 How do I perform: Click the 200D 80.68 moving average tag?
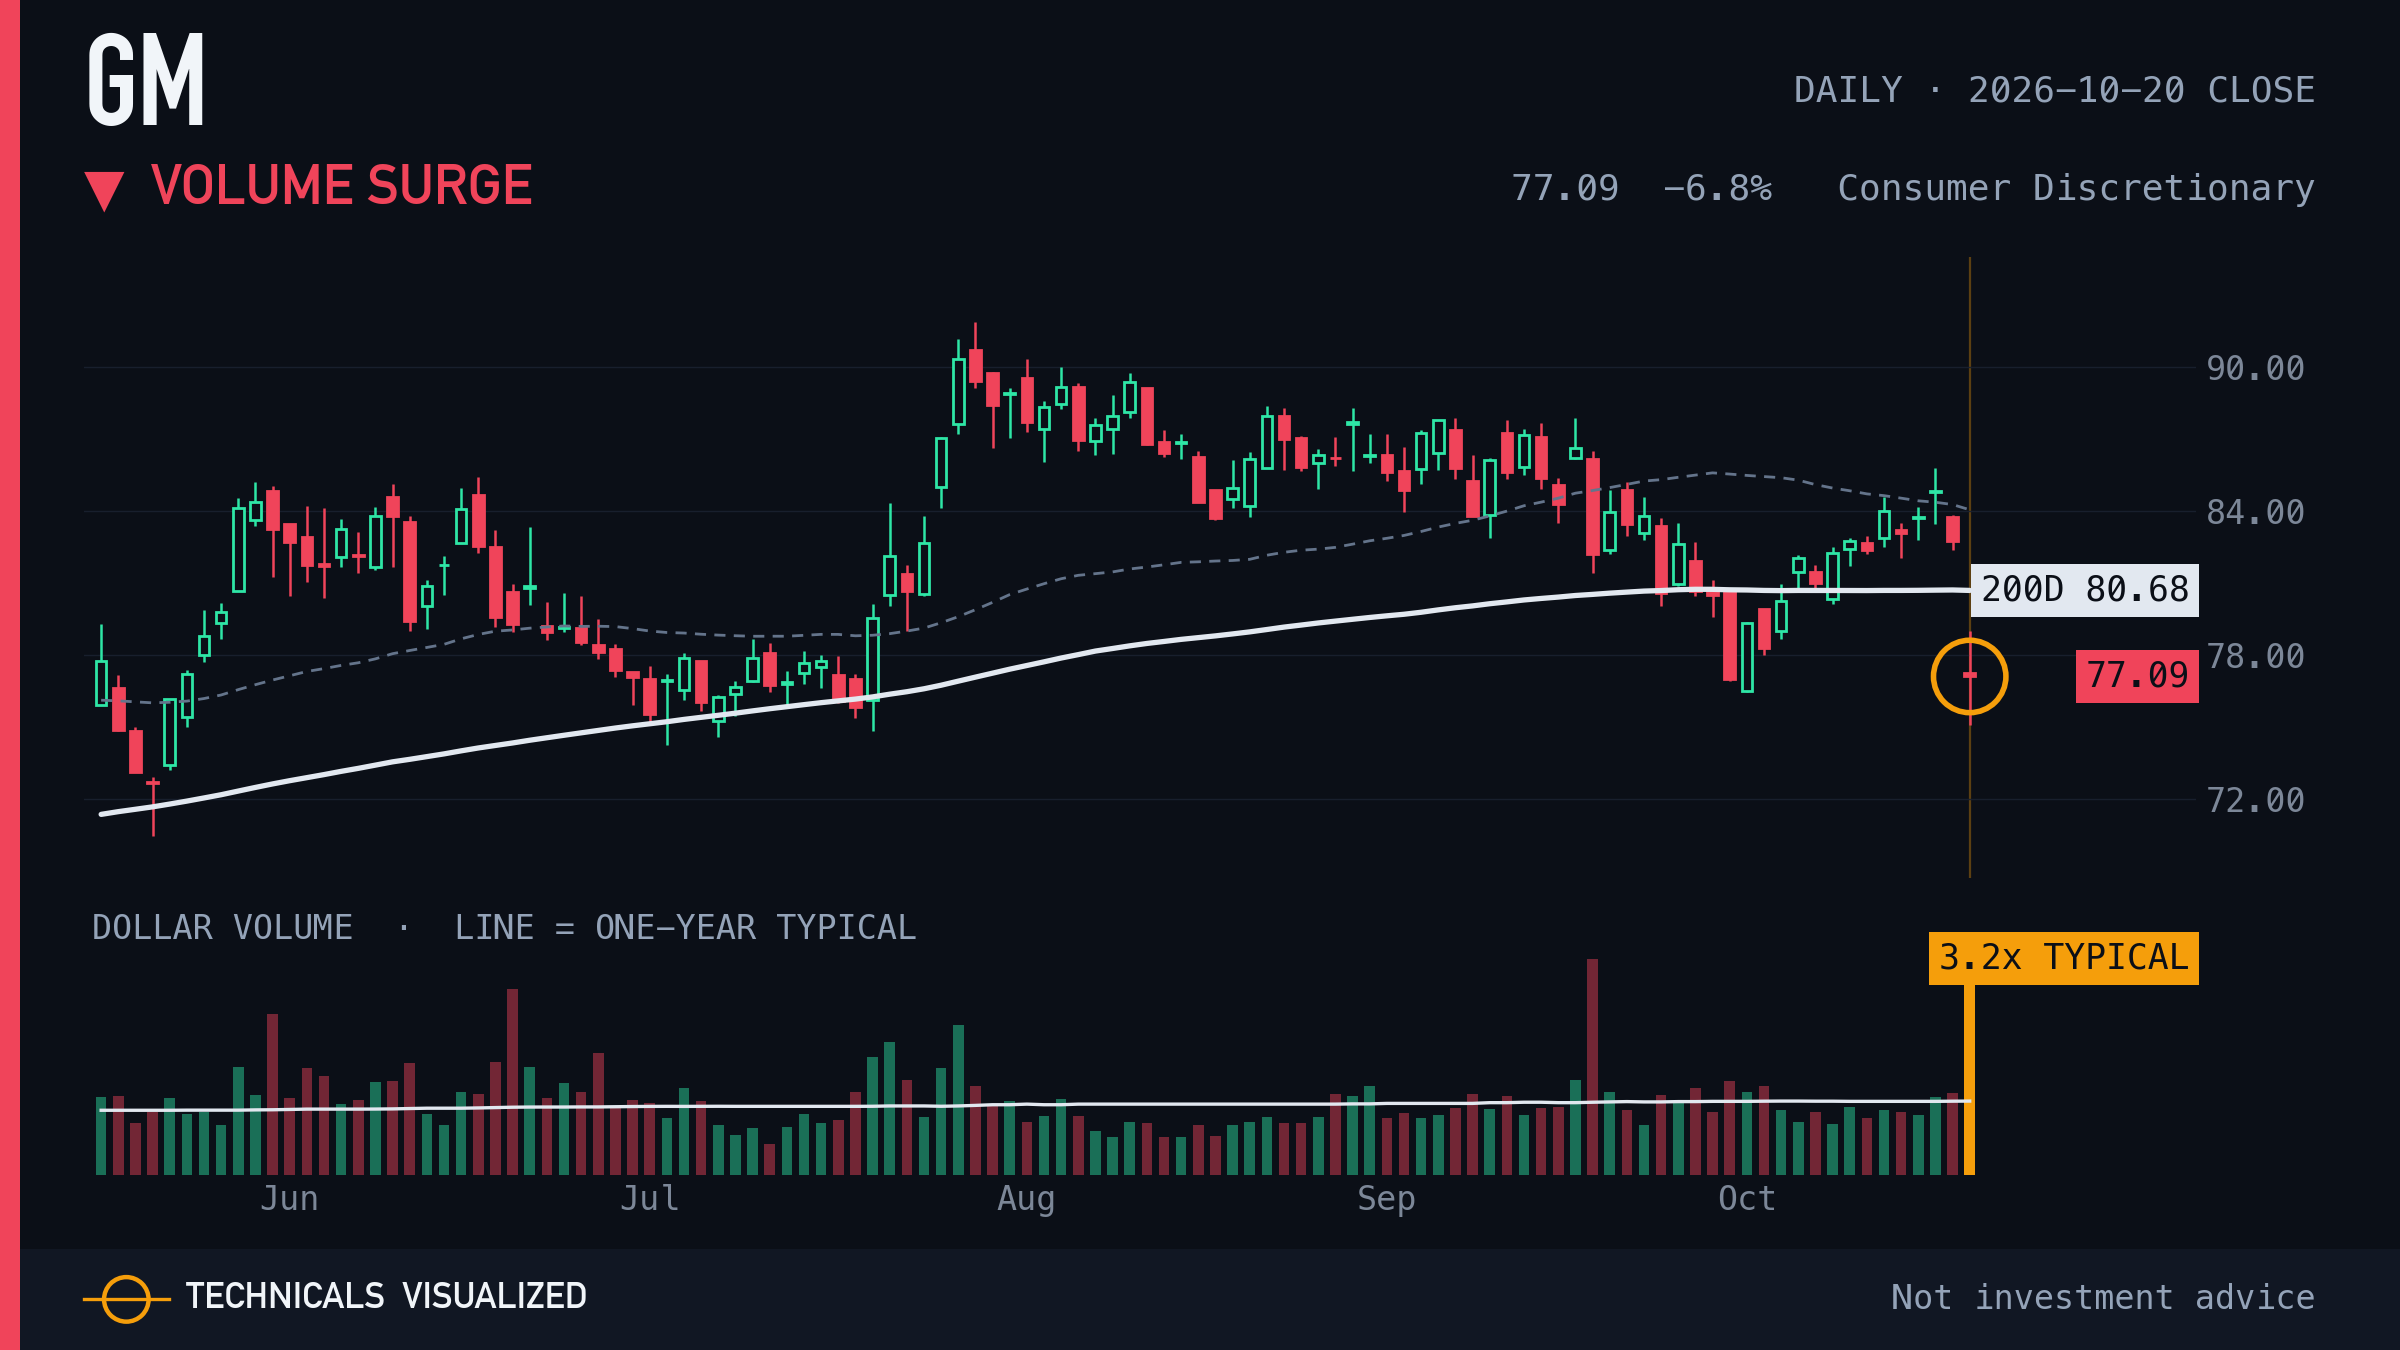(x=2085, y=590)
